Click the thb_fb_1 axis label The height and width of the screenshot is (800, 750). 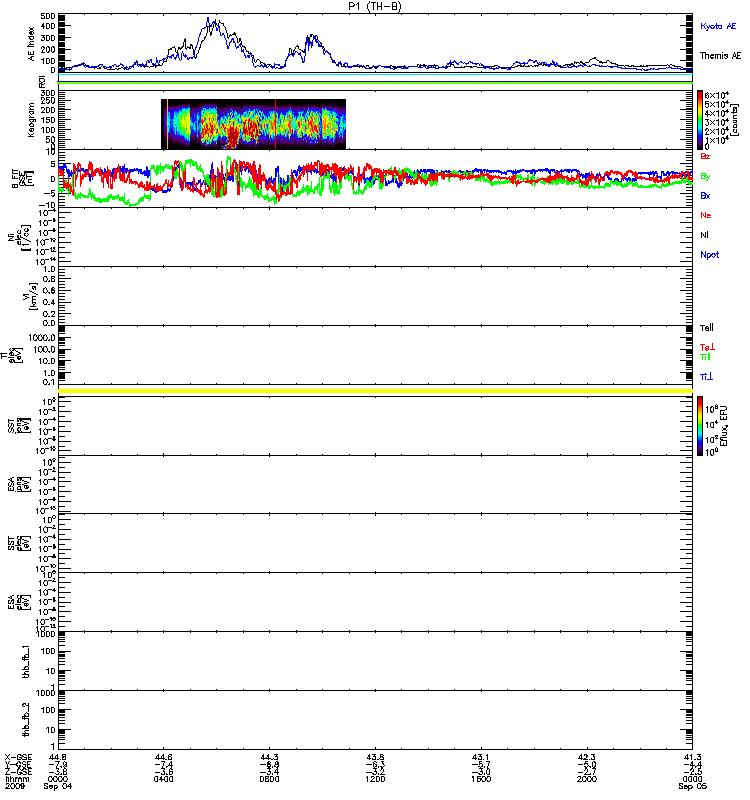tap(26, 662)
